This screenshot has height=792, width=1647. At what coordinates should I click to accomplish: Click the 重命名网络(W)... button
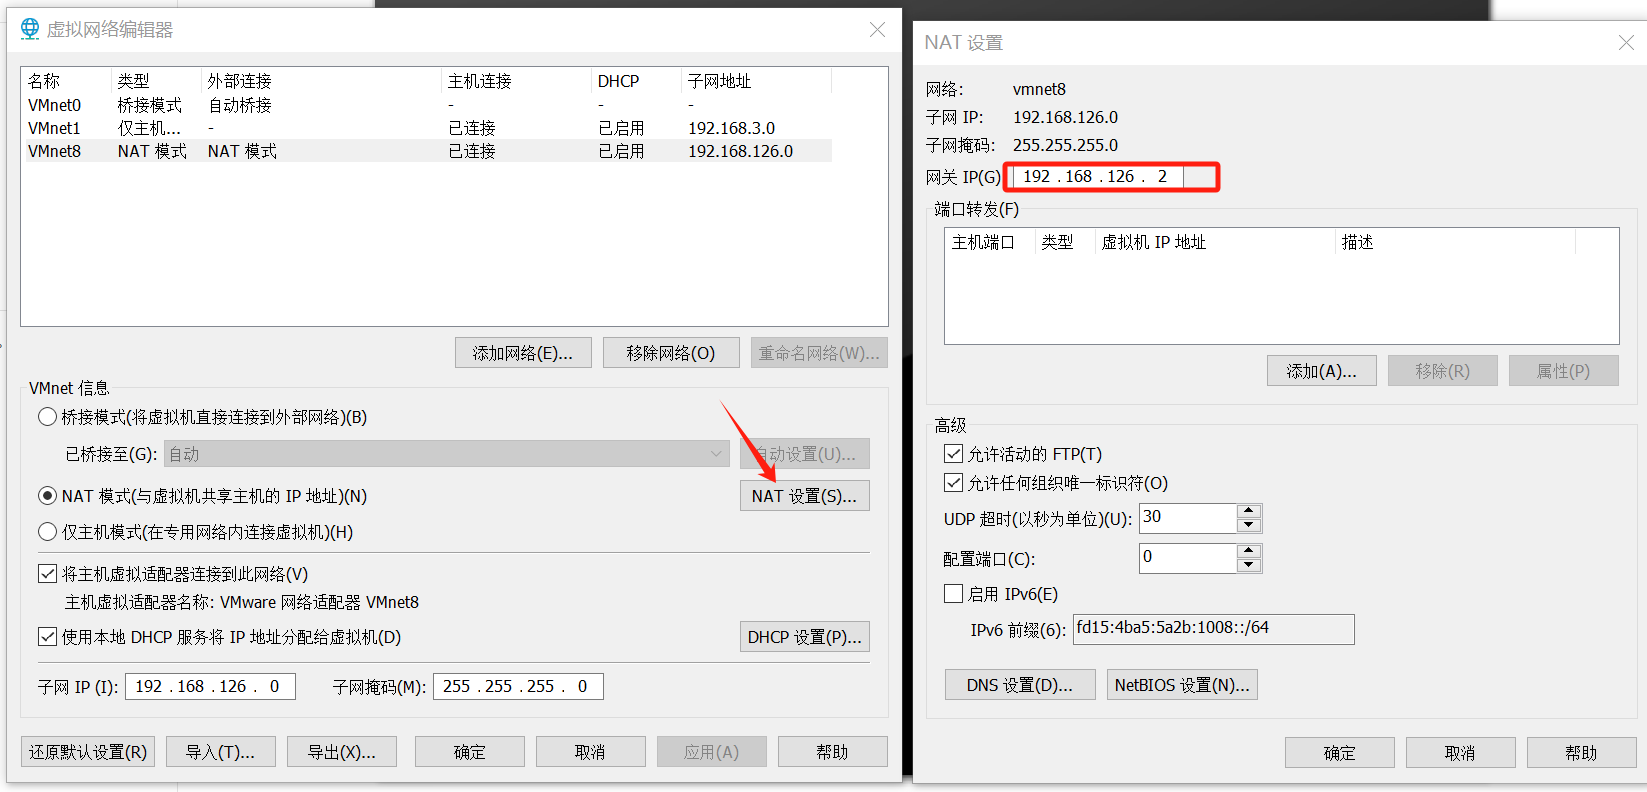[x=819, y=353]
